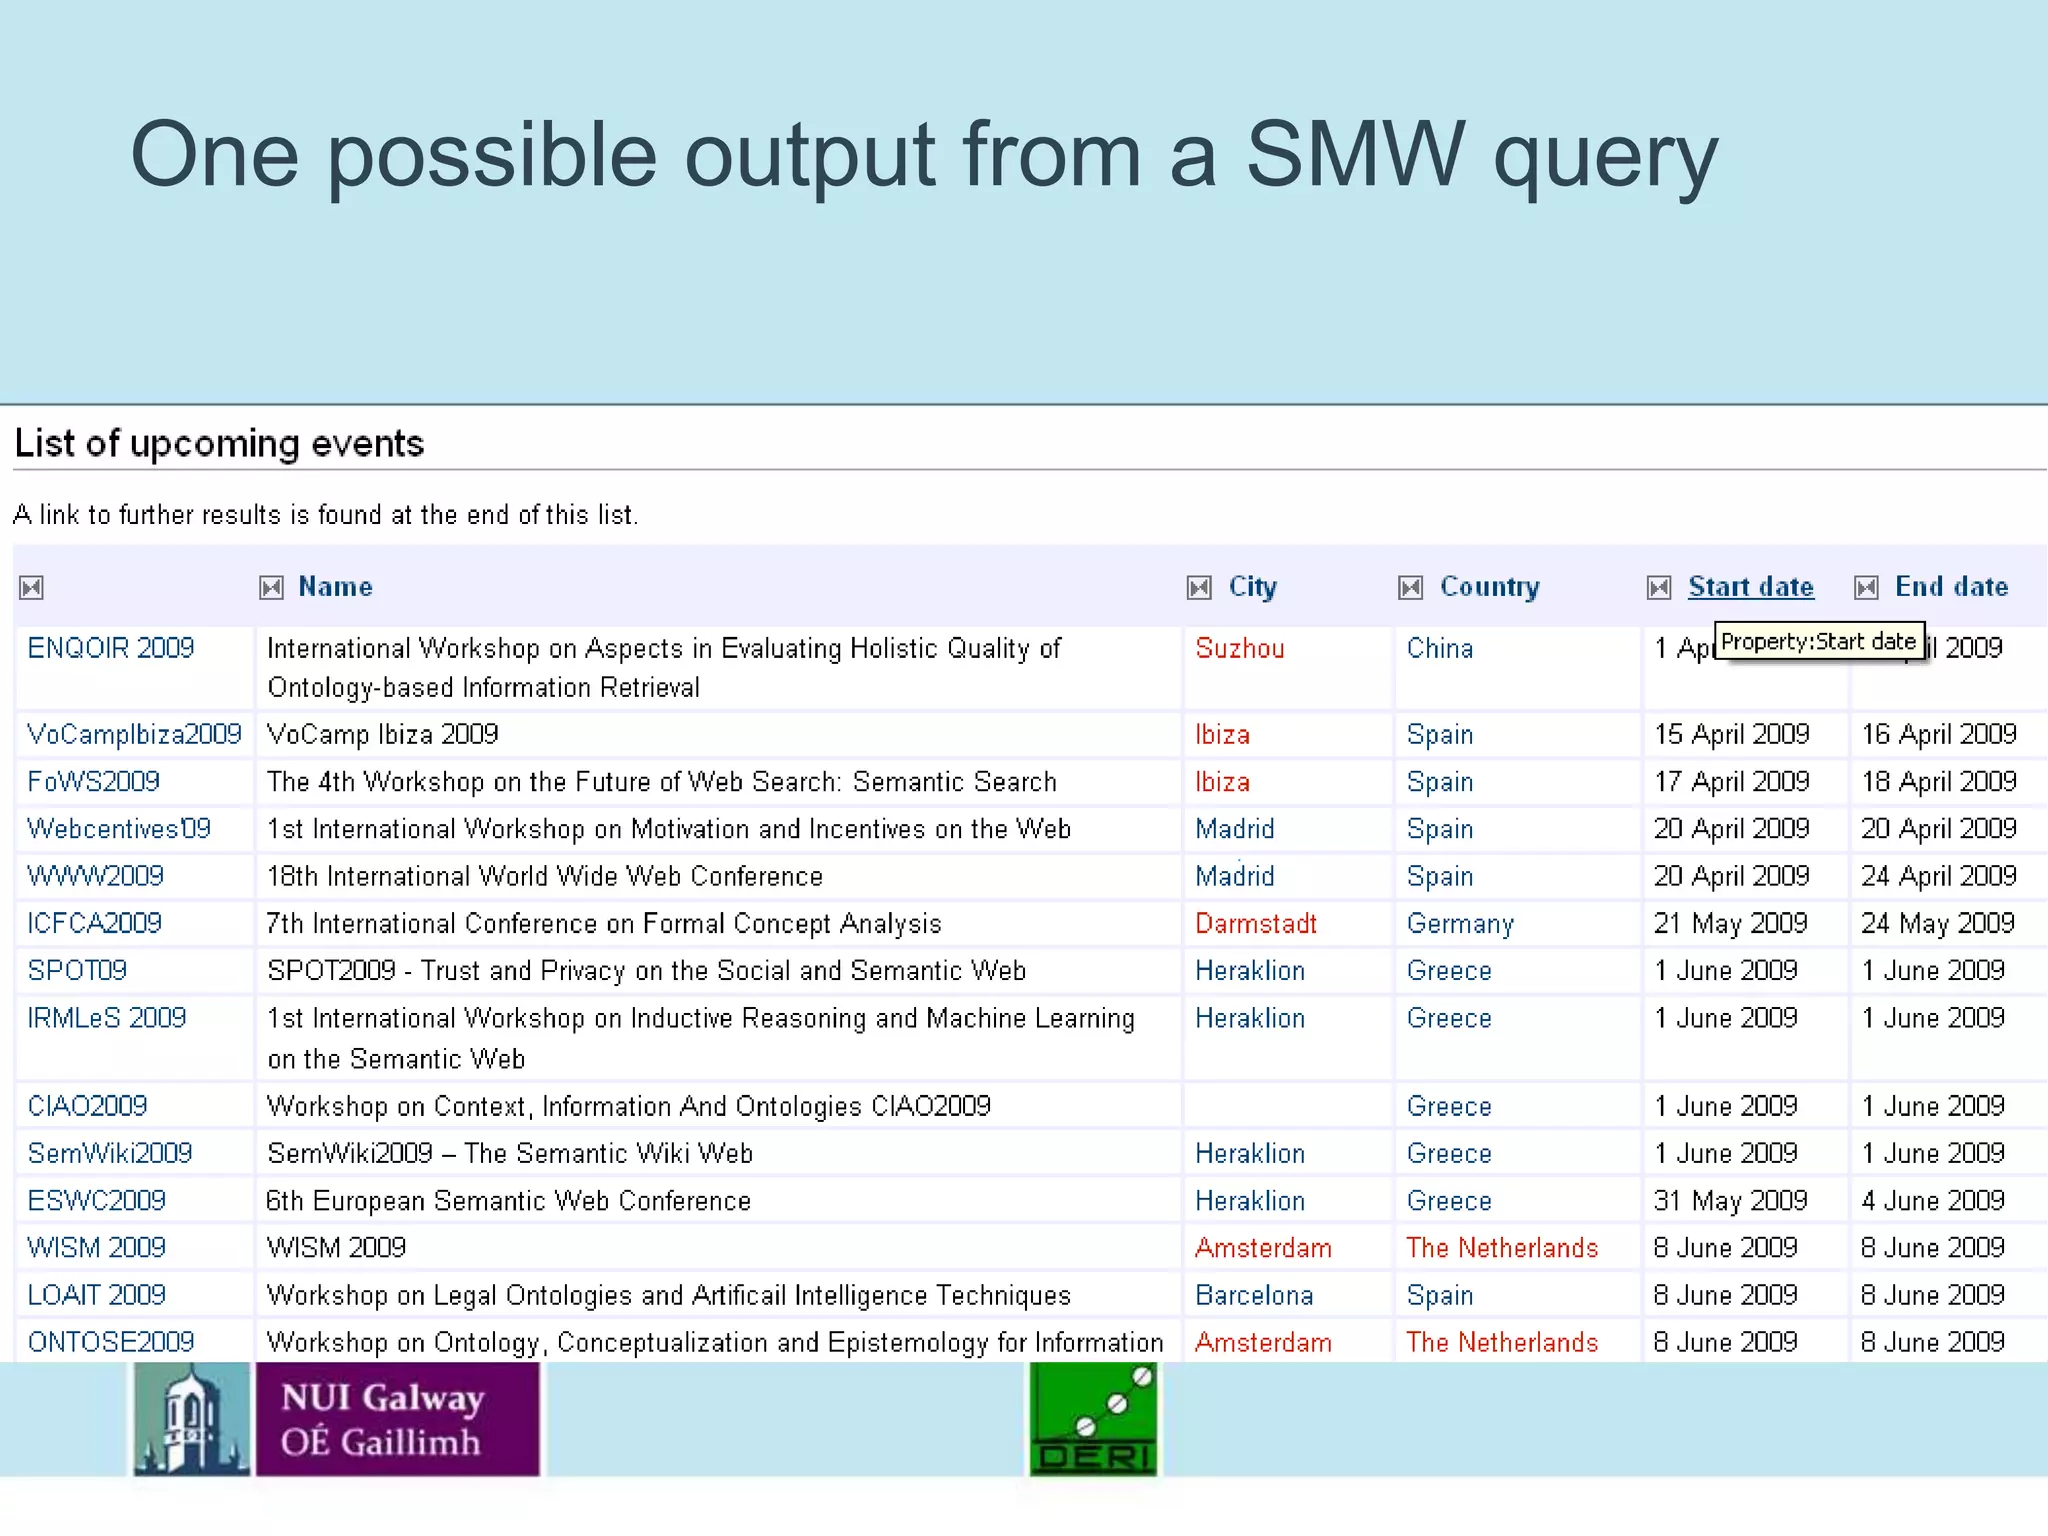2048x1536 pixels.
Task: Open the End date column header
Action: pyautogui.click(x=1951, y=587)
